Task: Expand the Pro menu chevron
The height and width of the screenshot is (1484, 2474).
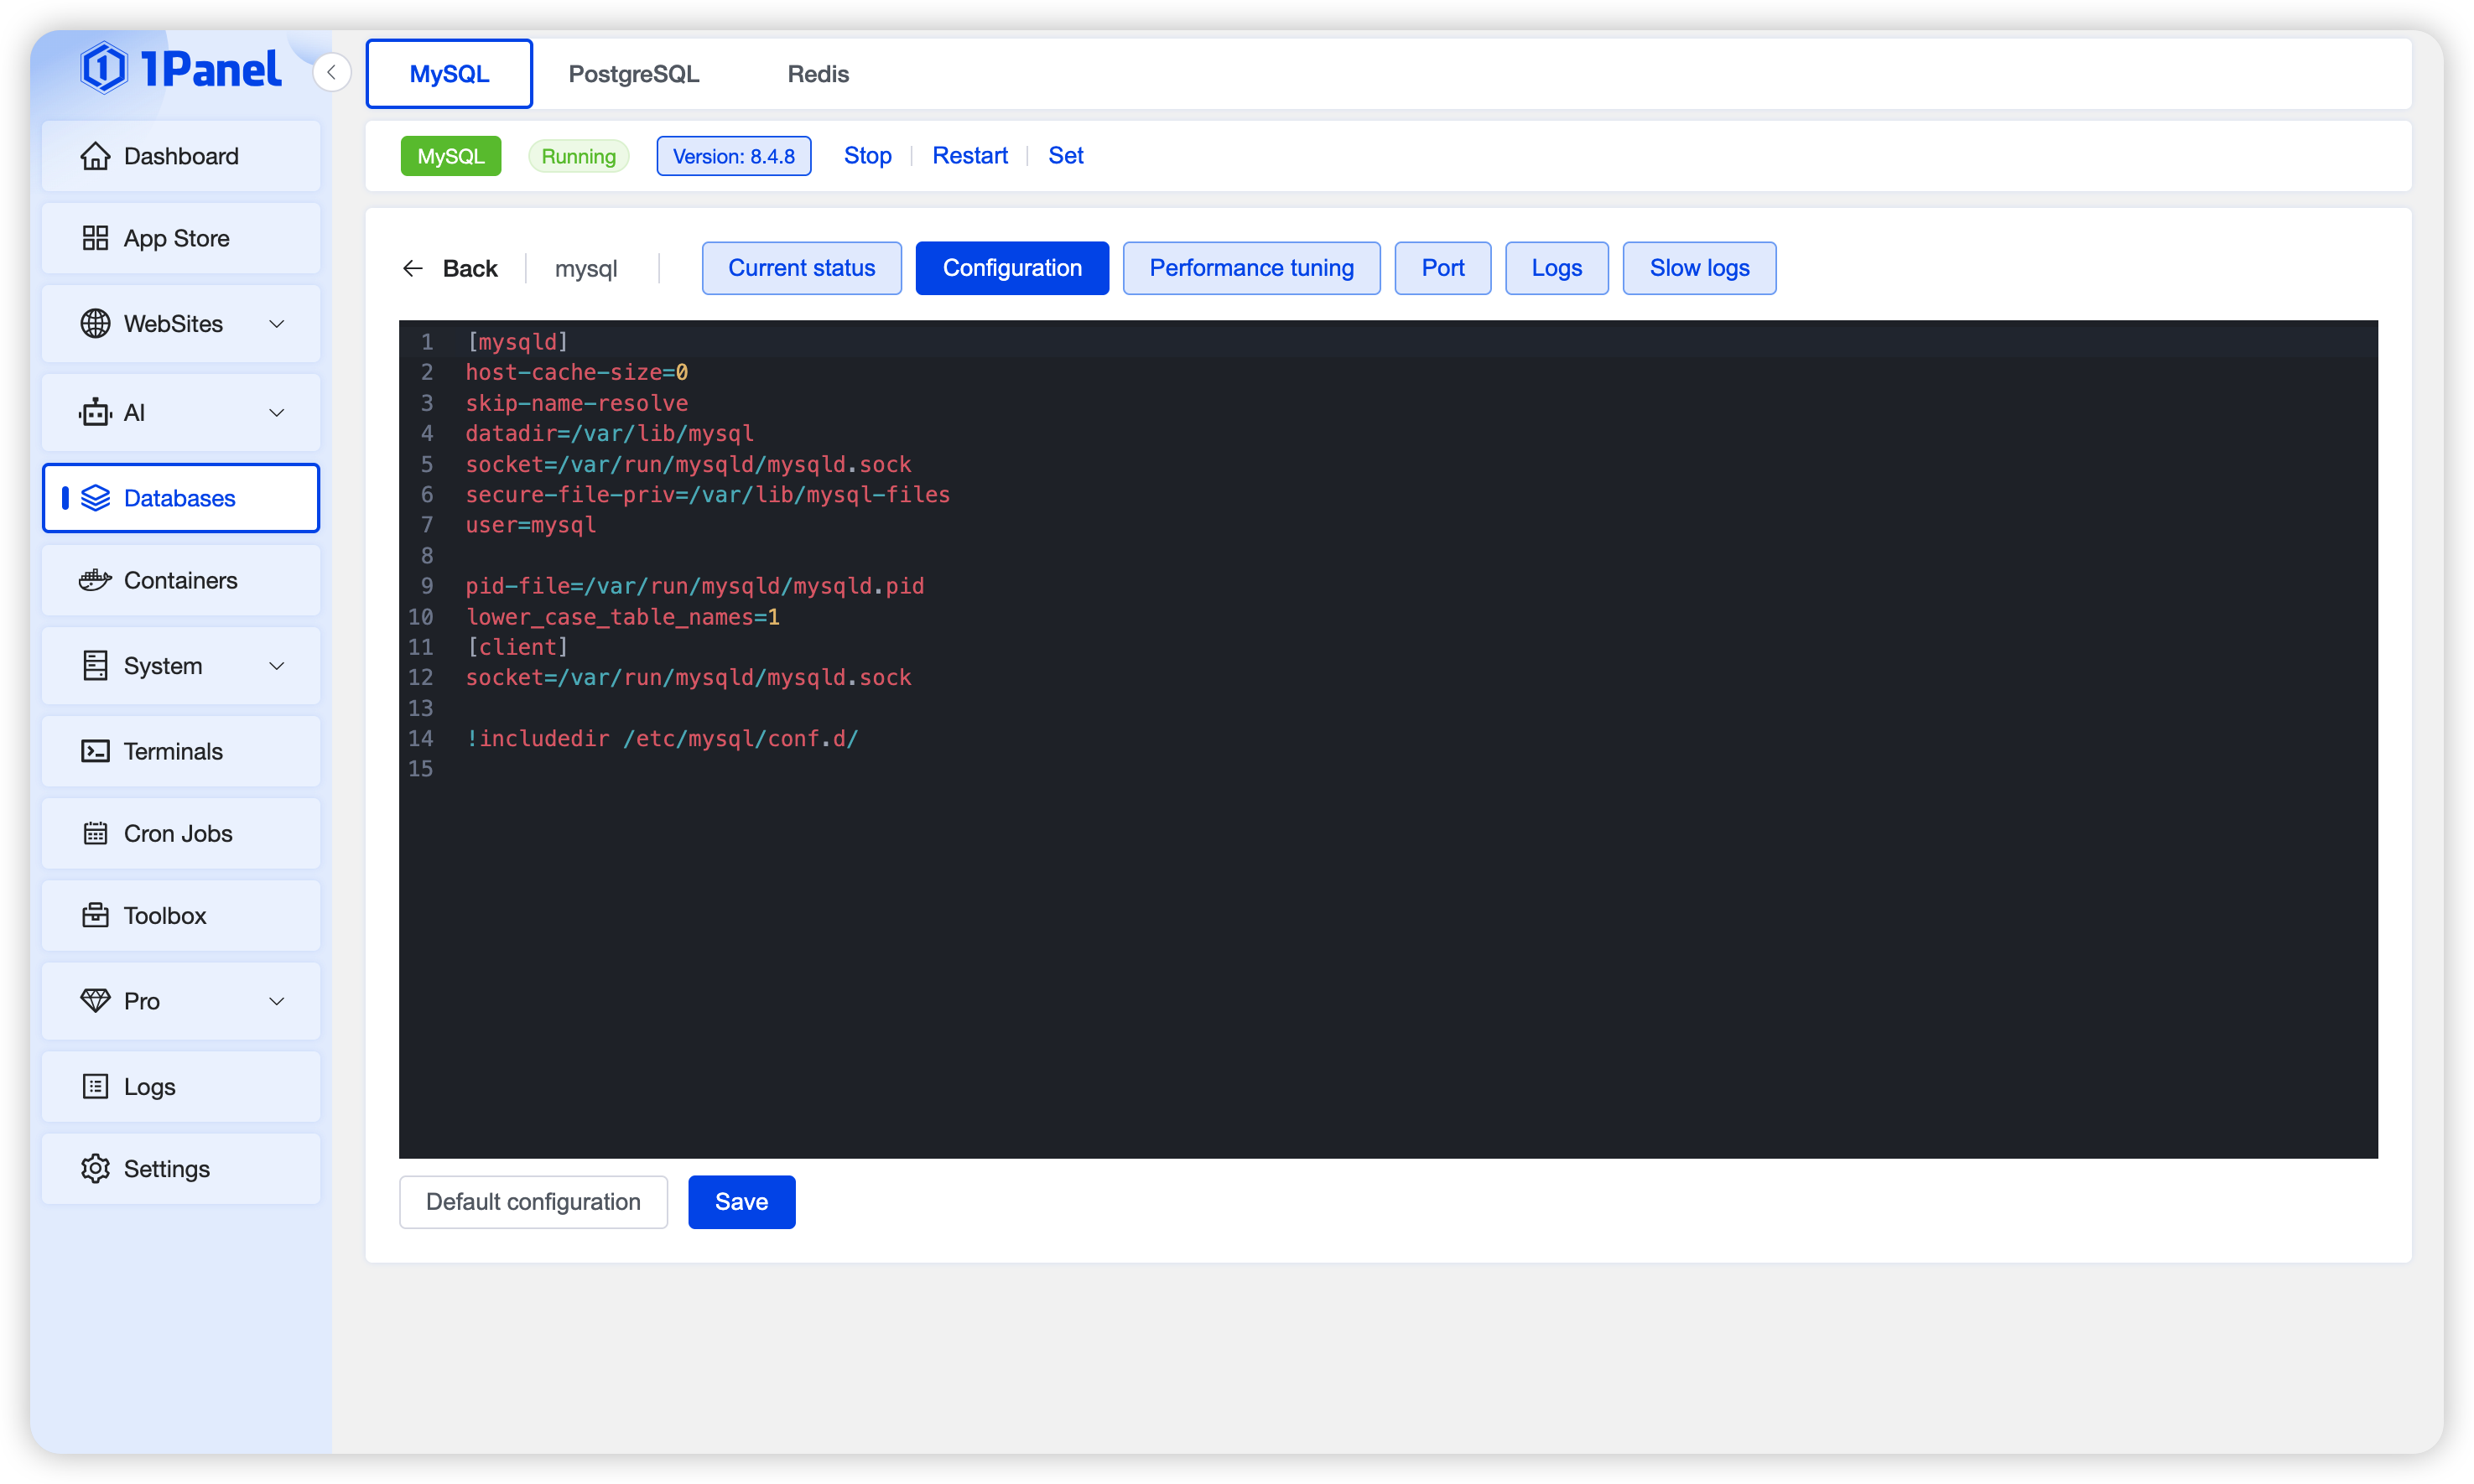Action: (x=277, y=1000)
